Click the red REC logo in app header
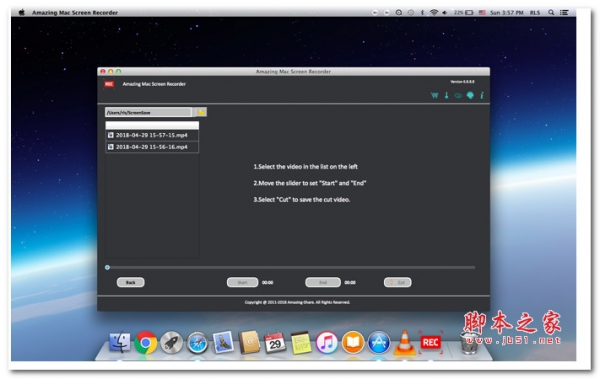This screenshot has width=600, height=379. (x=109, y=84)
